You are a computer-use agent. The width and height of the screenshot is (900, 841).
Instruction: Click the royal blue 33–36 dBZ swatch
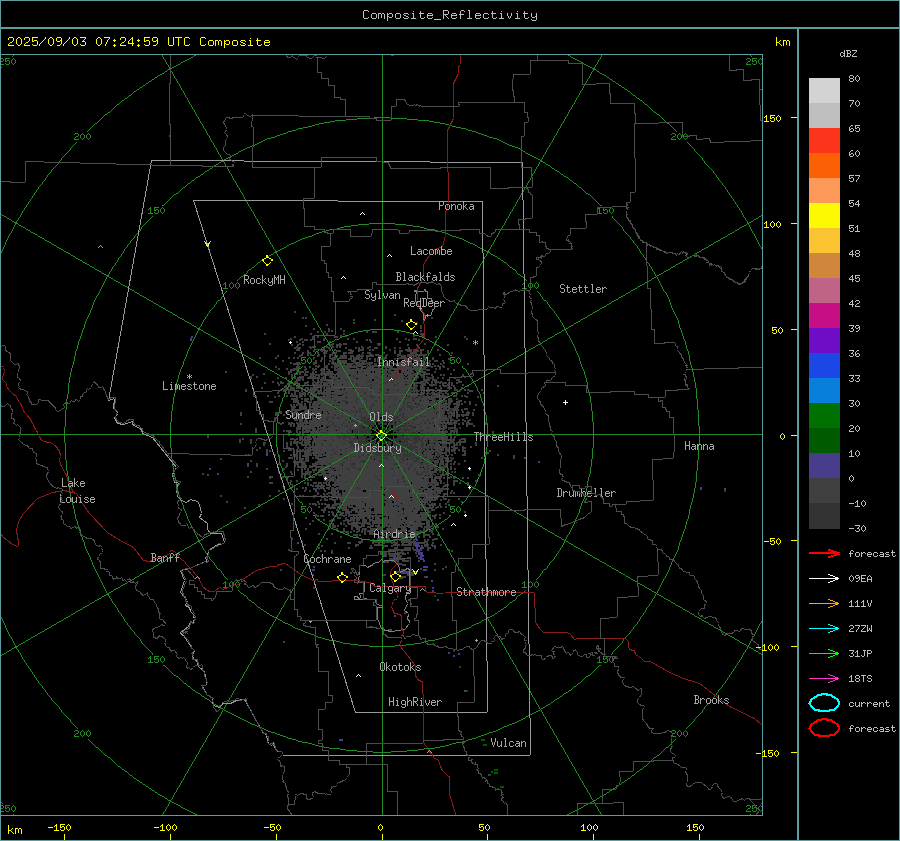tap(824, 366)
